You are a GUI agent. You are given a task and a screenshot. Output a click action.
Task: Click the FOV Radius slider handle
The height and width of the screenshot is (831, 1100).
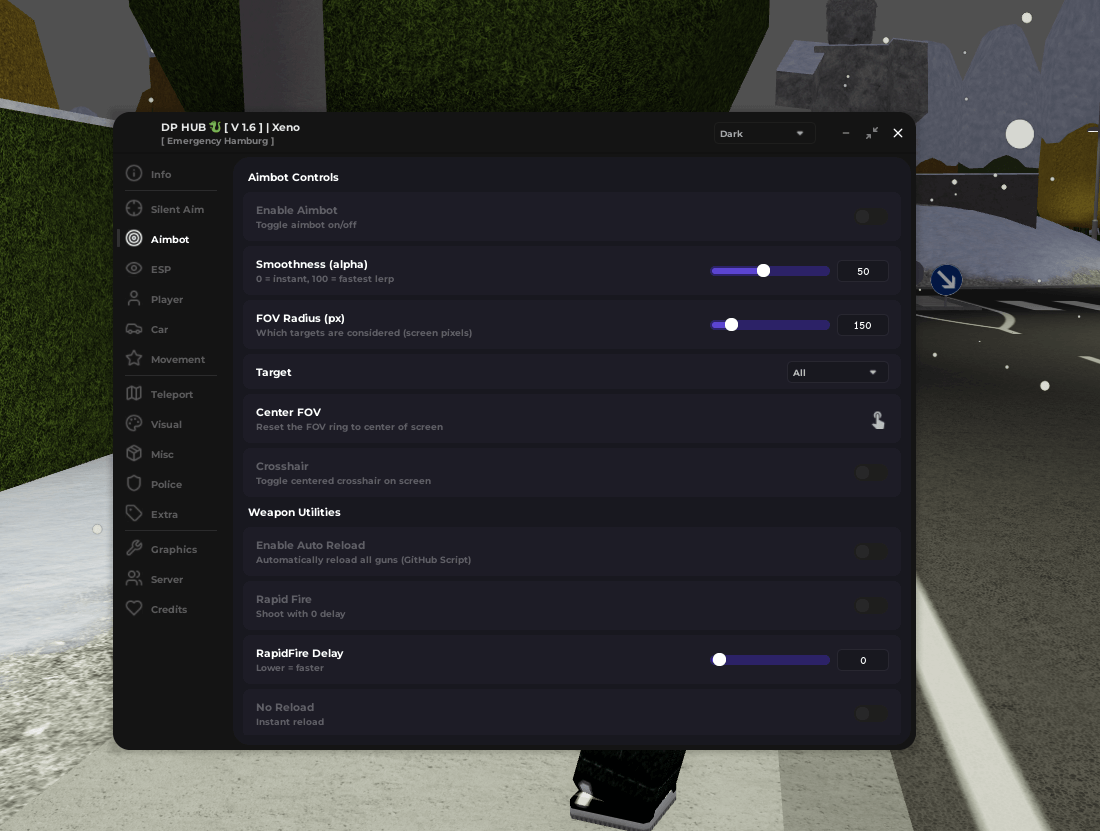731,325
